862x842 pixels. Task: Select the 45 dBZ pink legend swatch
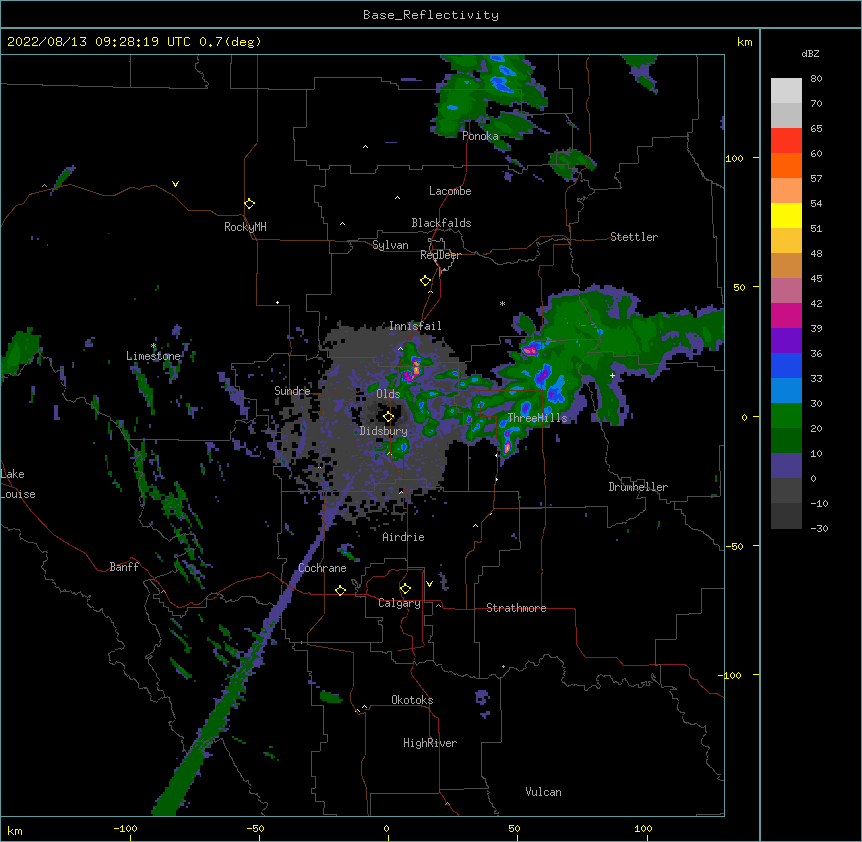pos(786,291)
